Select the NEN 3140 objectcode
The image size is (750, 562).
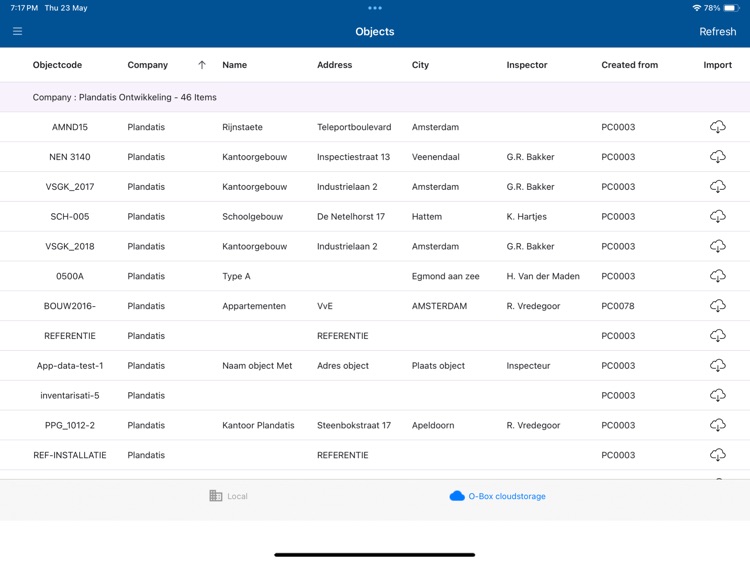(70, 156)
